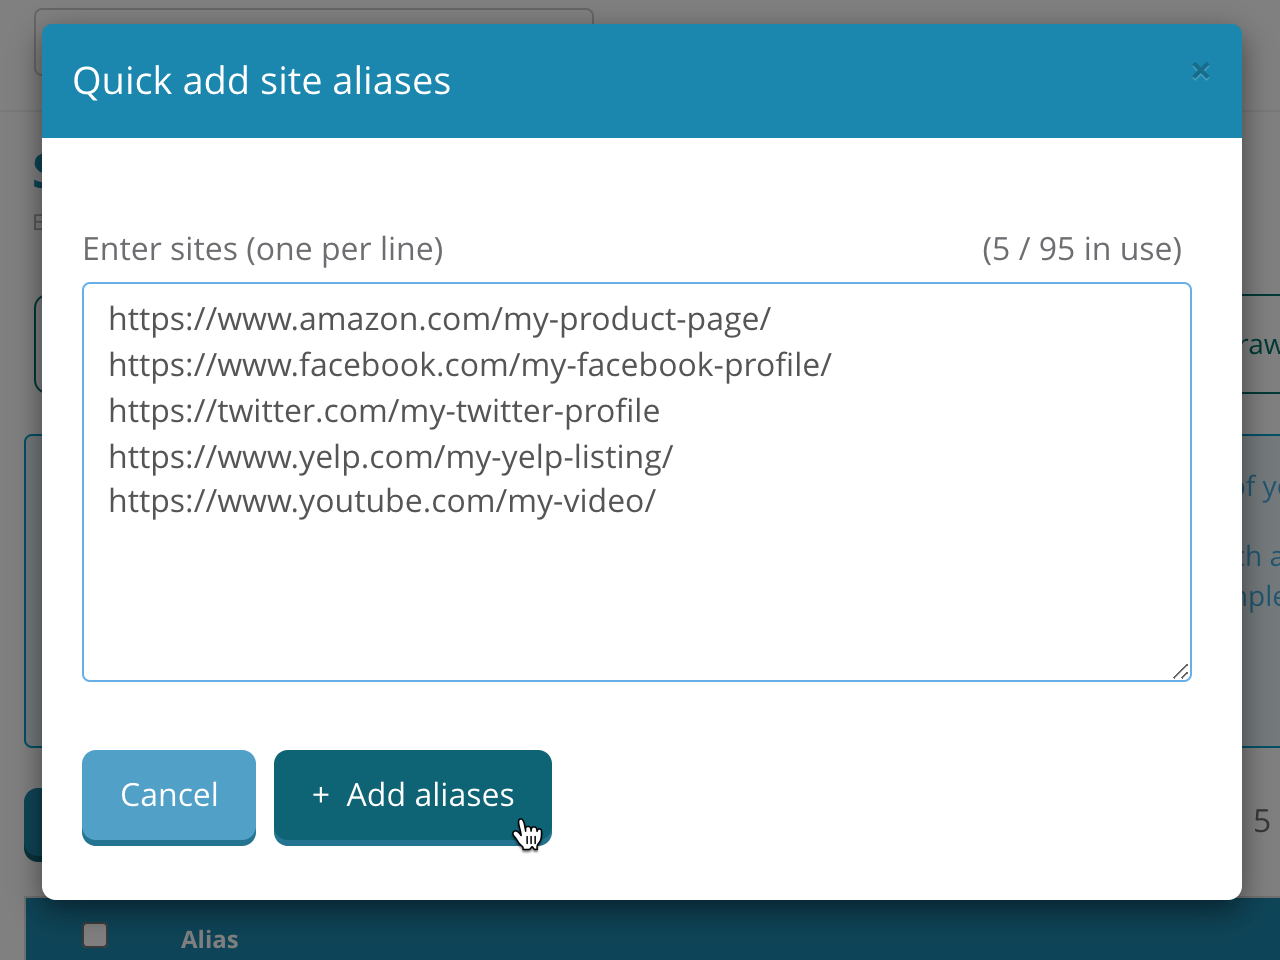The height and width of the screenshot is (960, 1280).
Task: Close the Quick add site aliases dialog
Action: point(1200,70)
